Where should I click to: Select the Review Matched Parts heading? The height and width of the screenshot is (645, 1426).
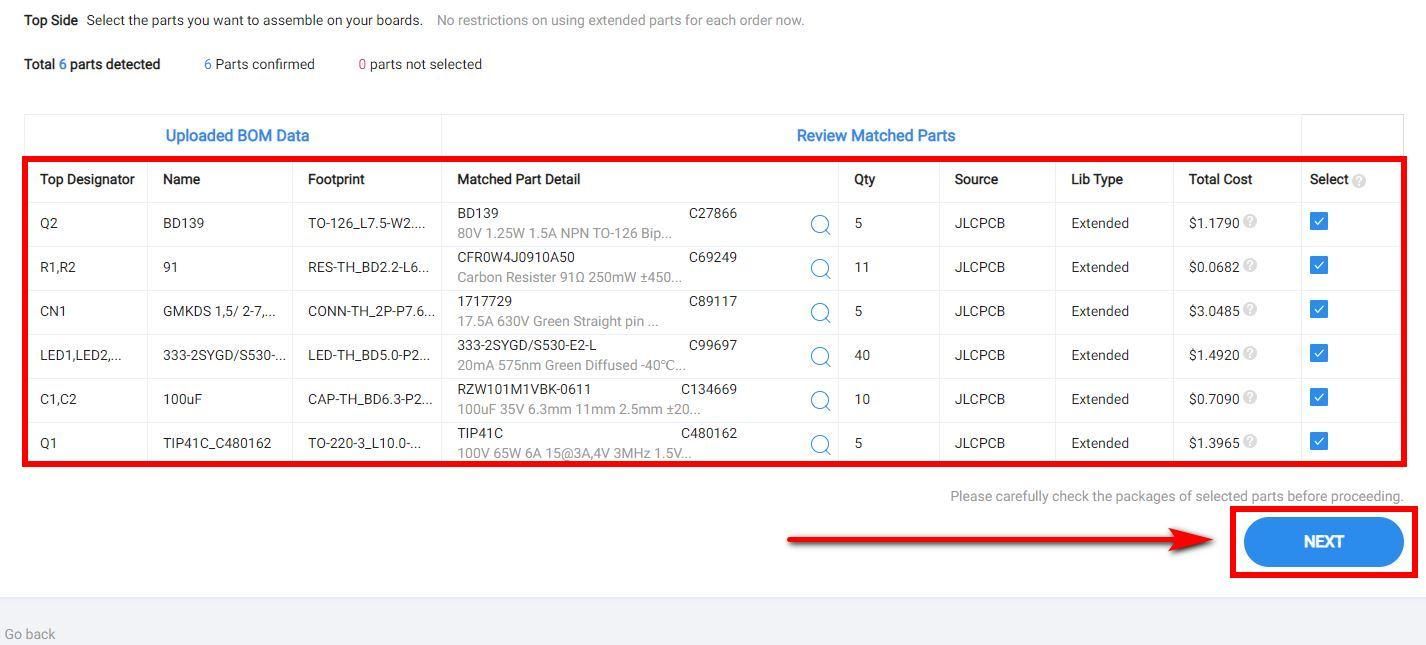coord(876,136)
